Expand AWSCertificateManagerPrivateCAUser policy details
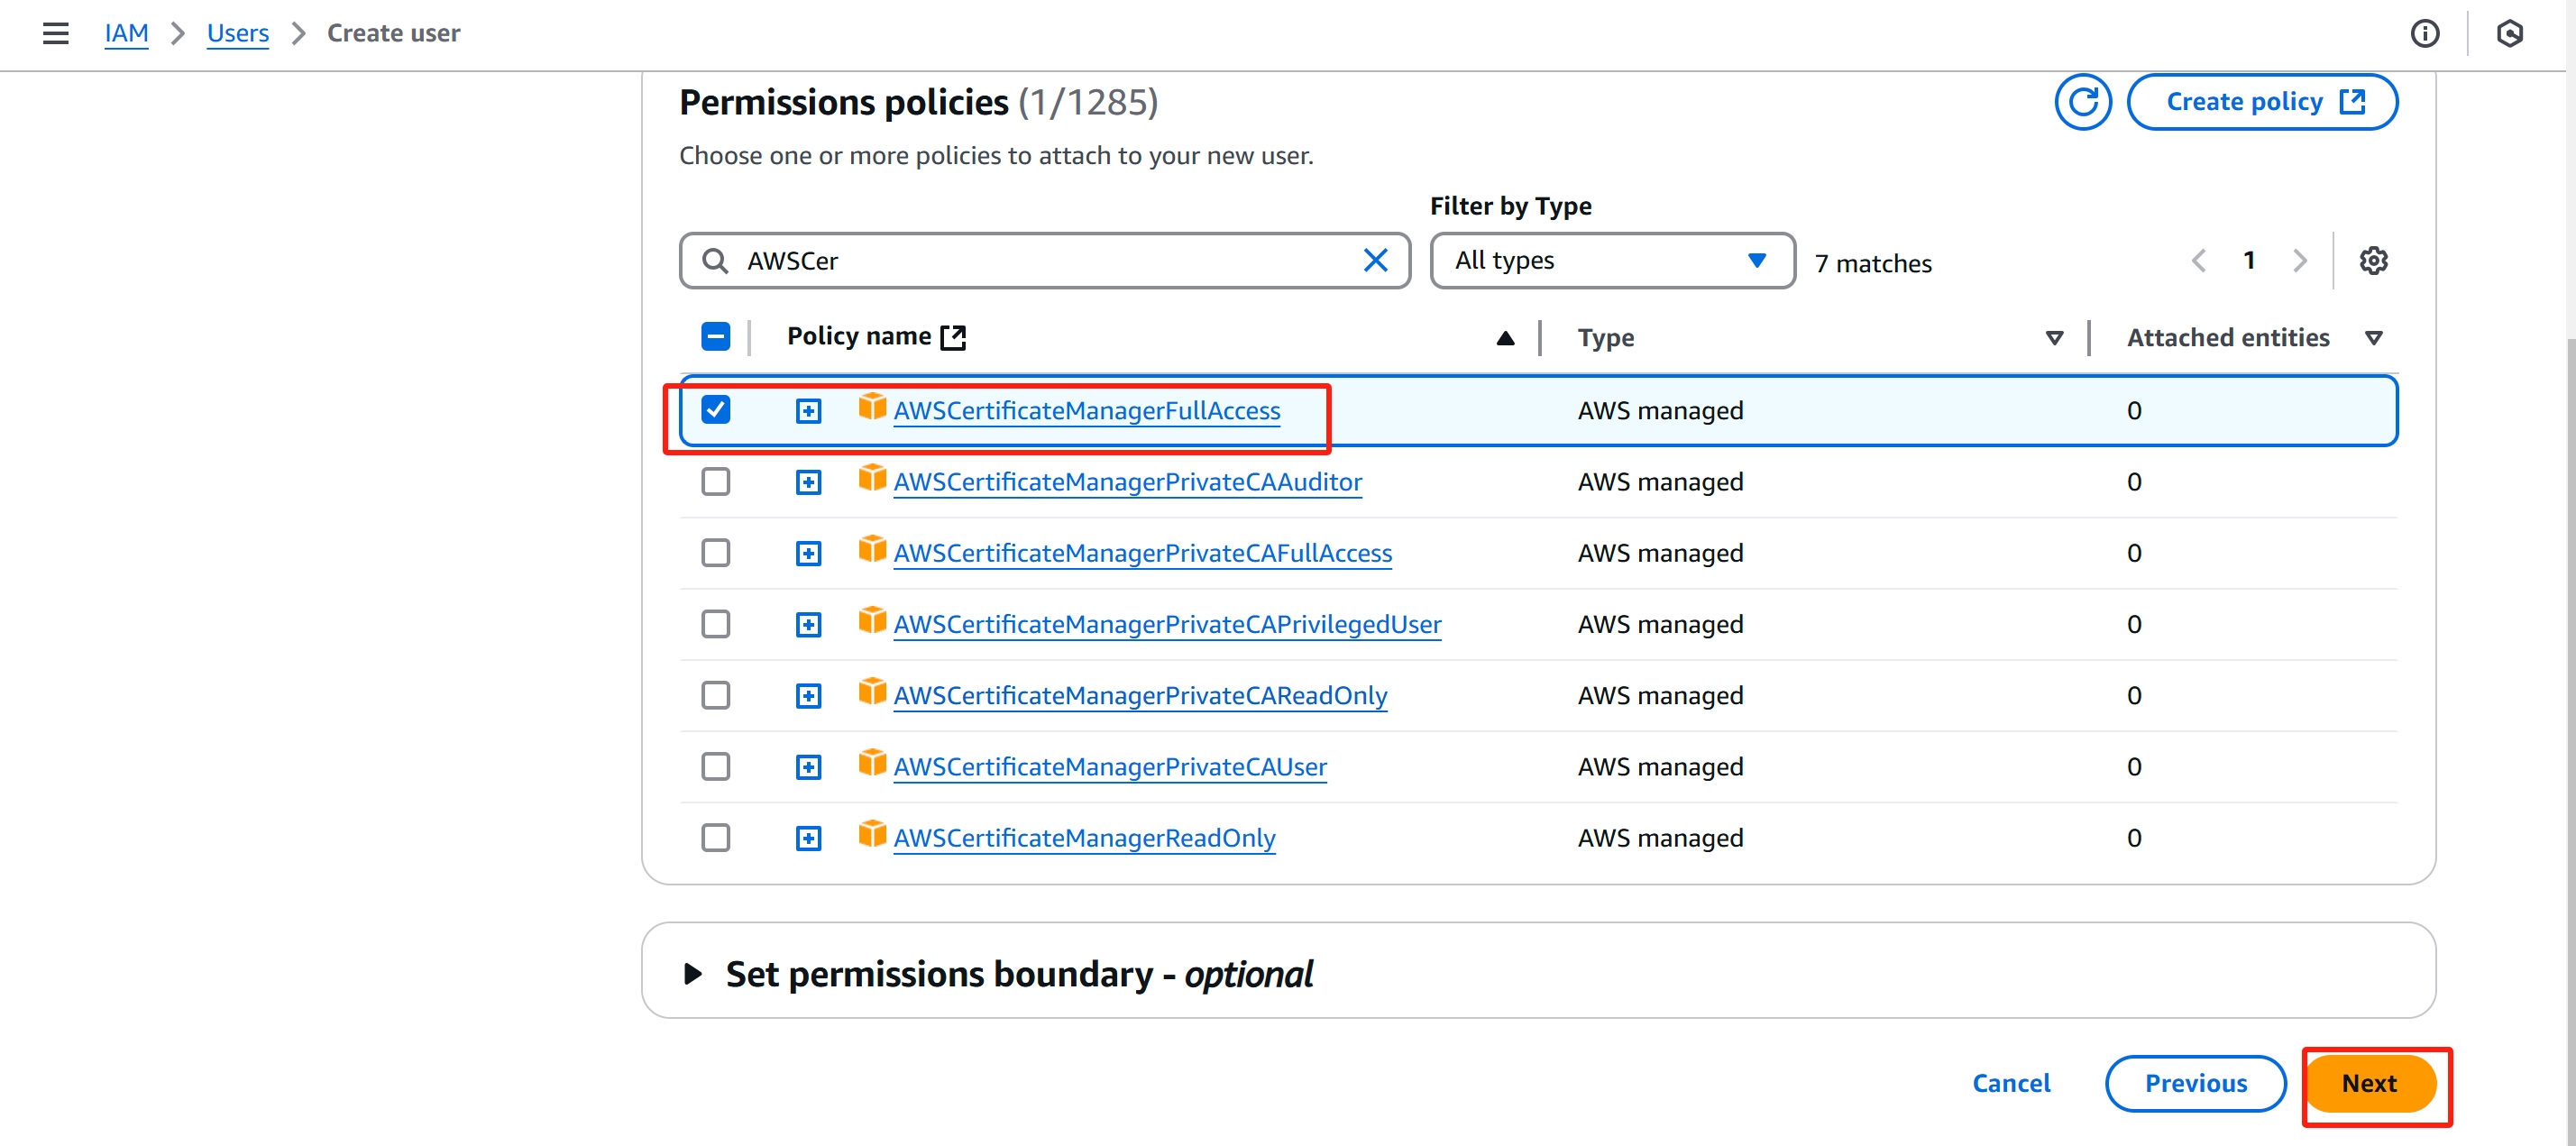Viewport: 2576px width, 1146px height. coord(809,767)
